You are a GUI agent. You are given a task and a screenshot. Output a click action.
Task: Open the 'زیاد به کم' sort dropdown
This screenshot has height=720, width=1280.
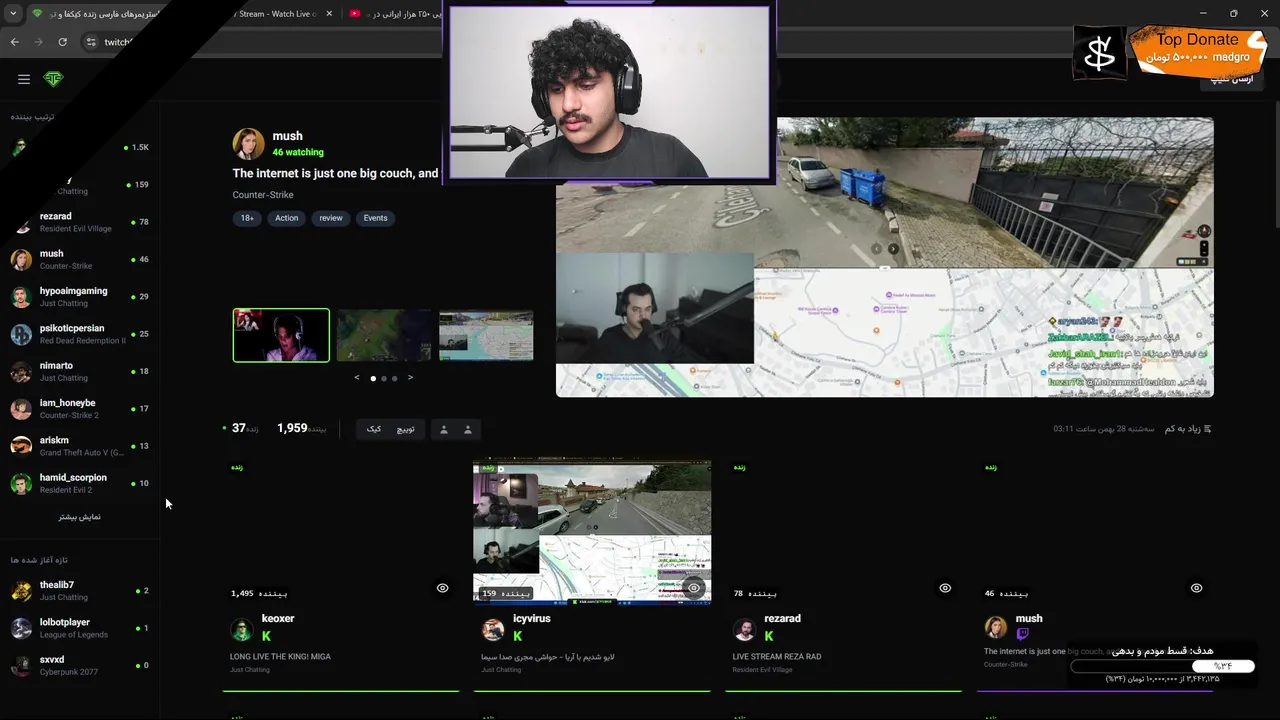point(1188,429)
